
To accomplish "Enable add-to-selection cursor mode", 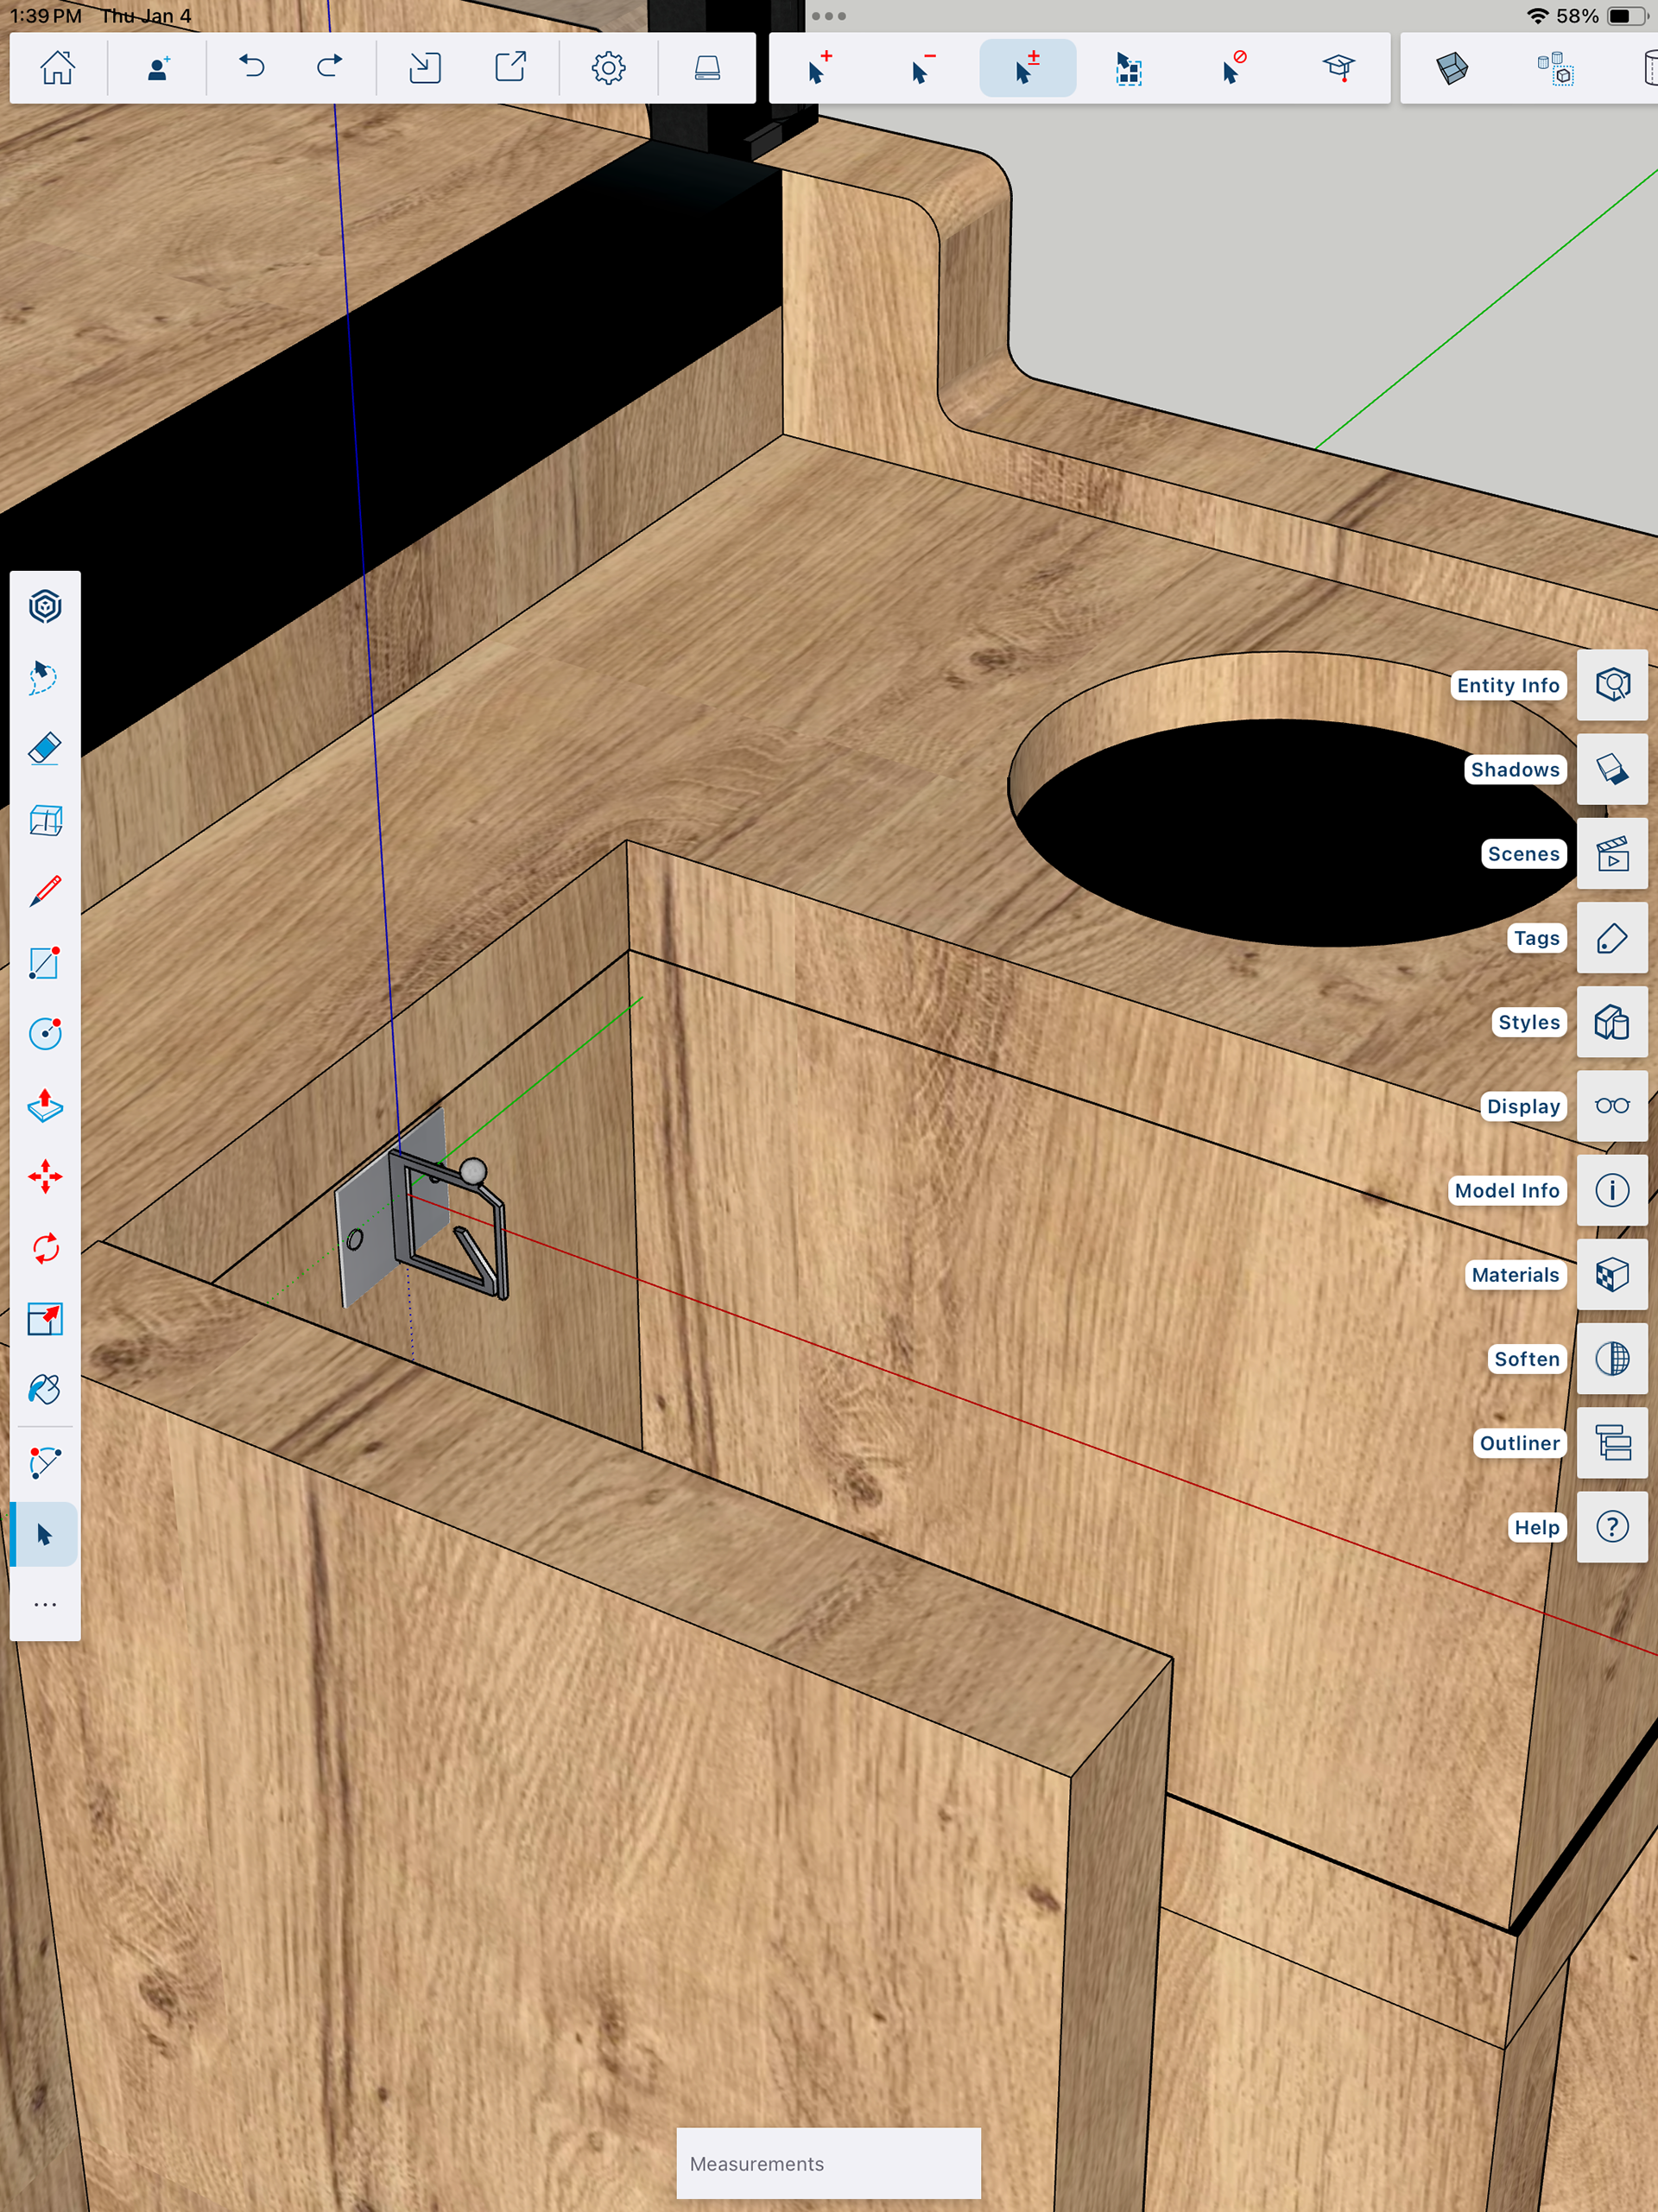I will [819, 68].
